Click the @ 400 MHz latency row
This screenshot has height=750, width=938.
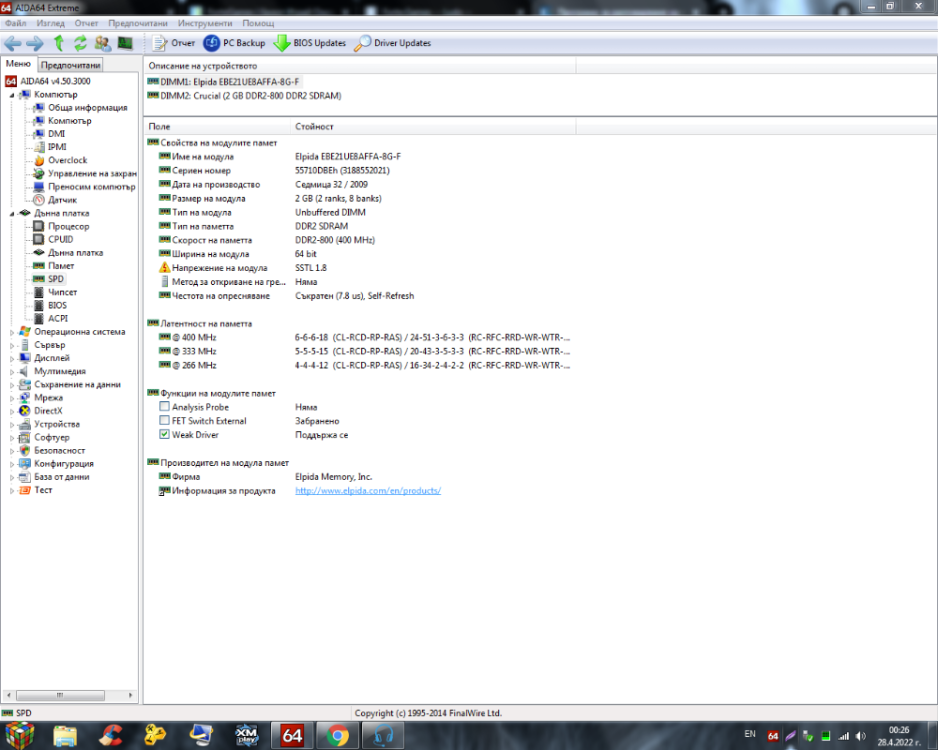coord(359,337)
